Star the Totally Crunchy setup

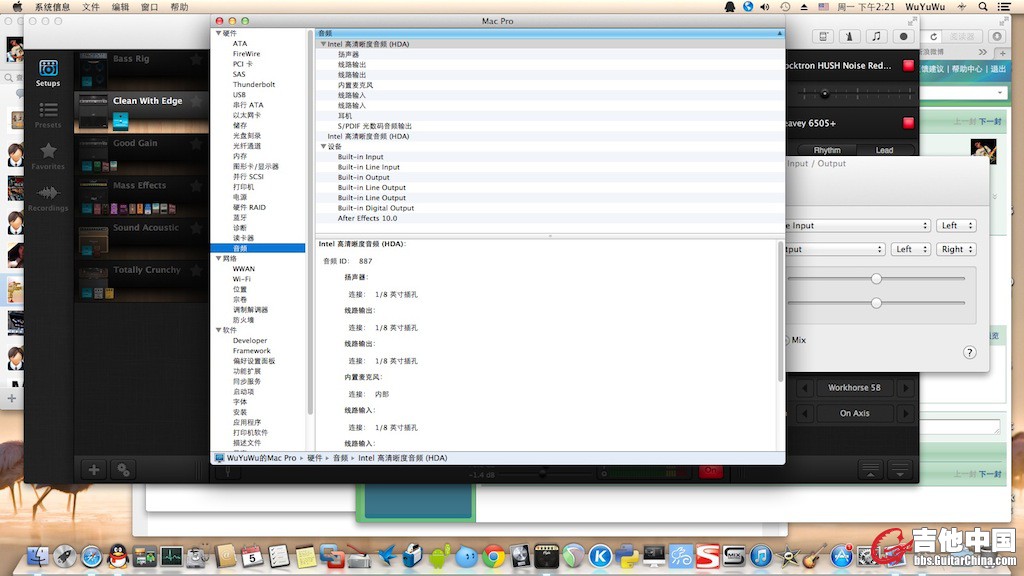[x=195, y=270]
